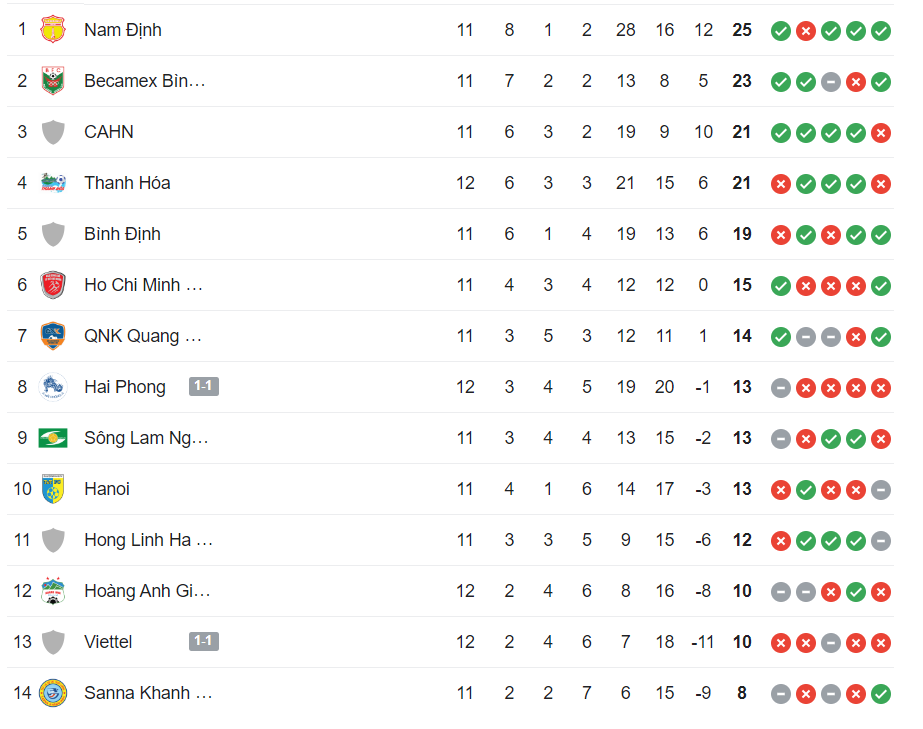Screen dimensions: 923x729
Task: Open the CAHN team name link
Action: click(109, 132)
